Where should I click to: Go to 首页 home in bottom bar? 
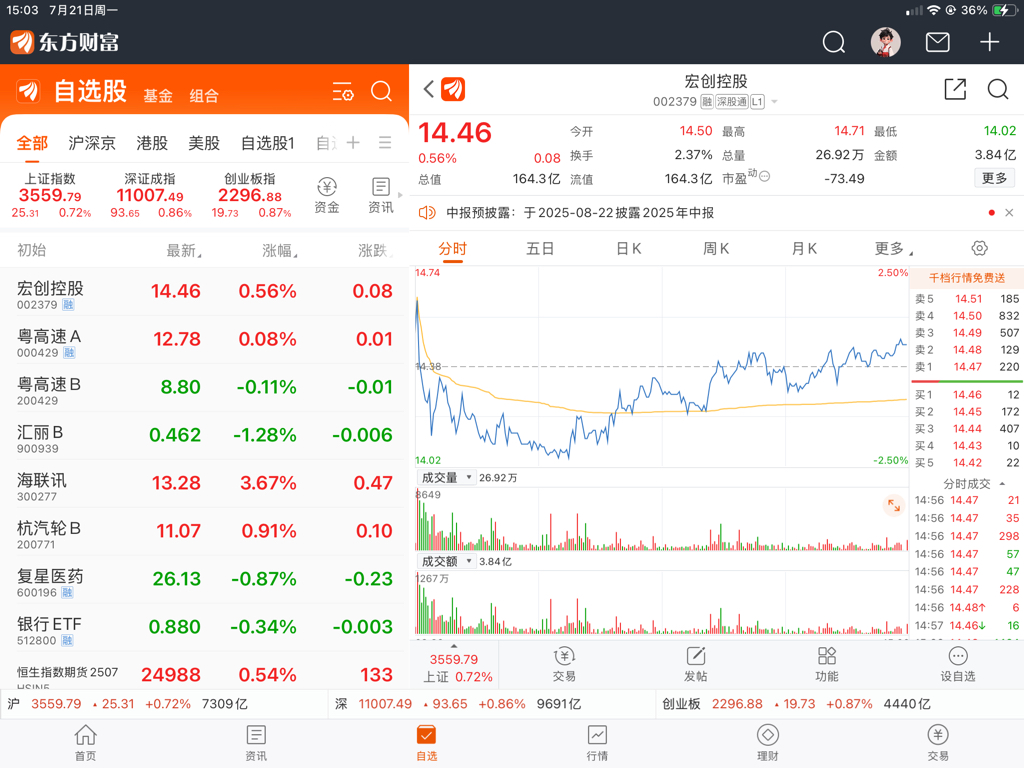[86, 743]
